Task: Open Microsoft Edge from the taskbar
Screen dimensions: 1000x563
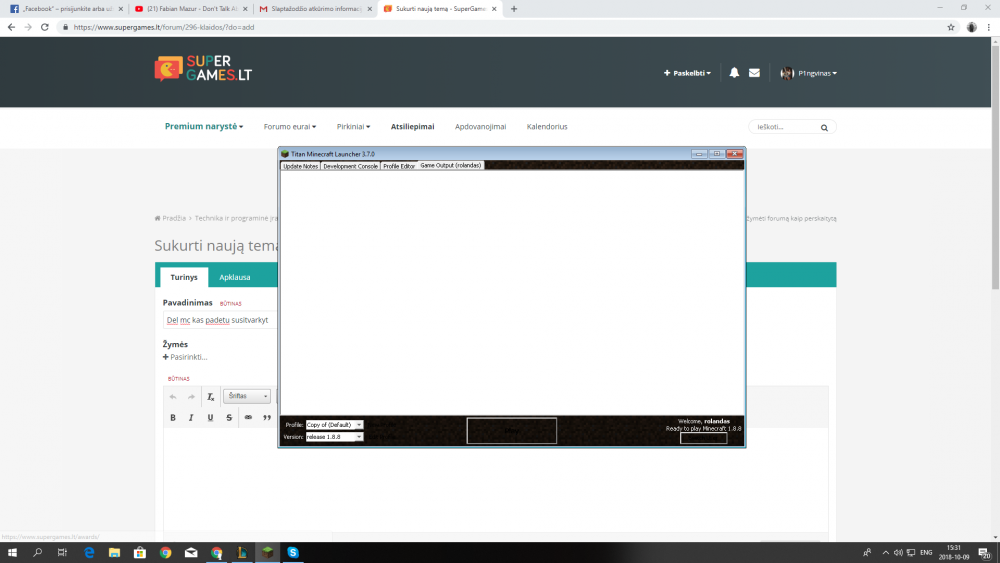Action: (89, 552)
